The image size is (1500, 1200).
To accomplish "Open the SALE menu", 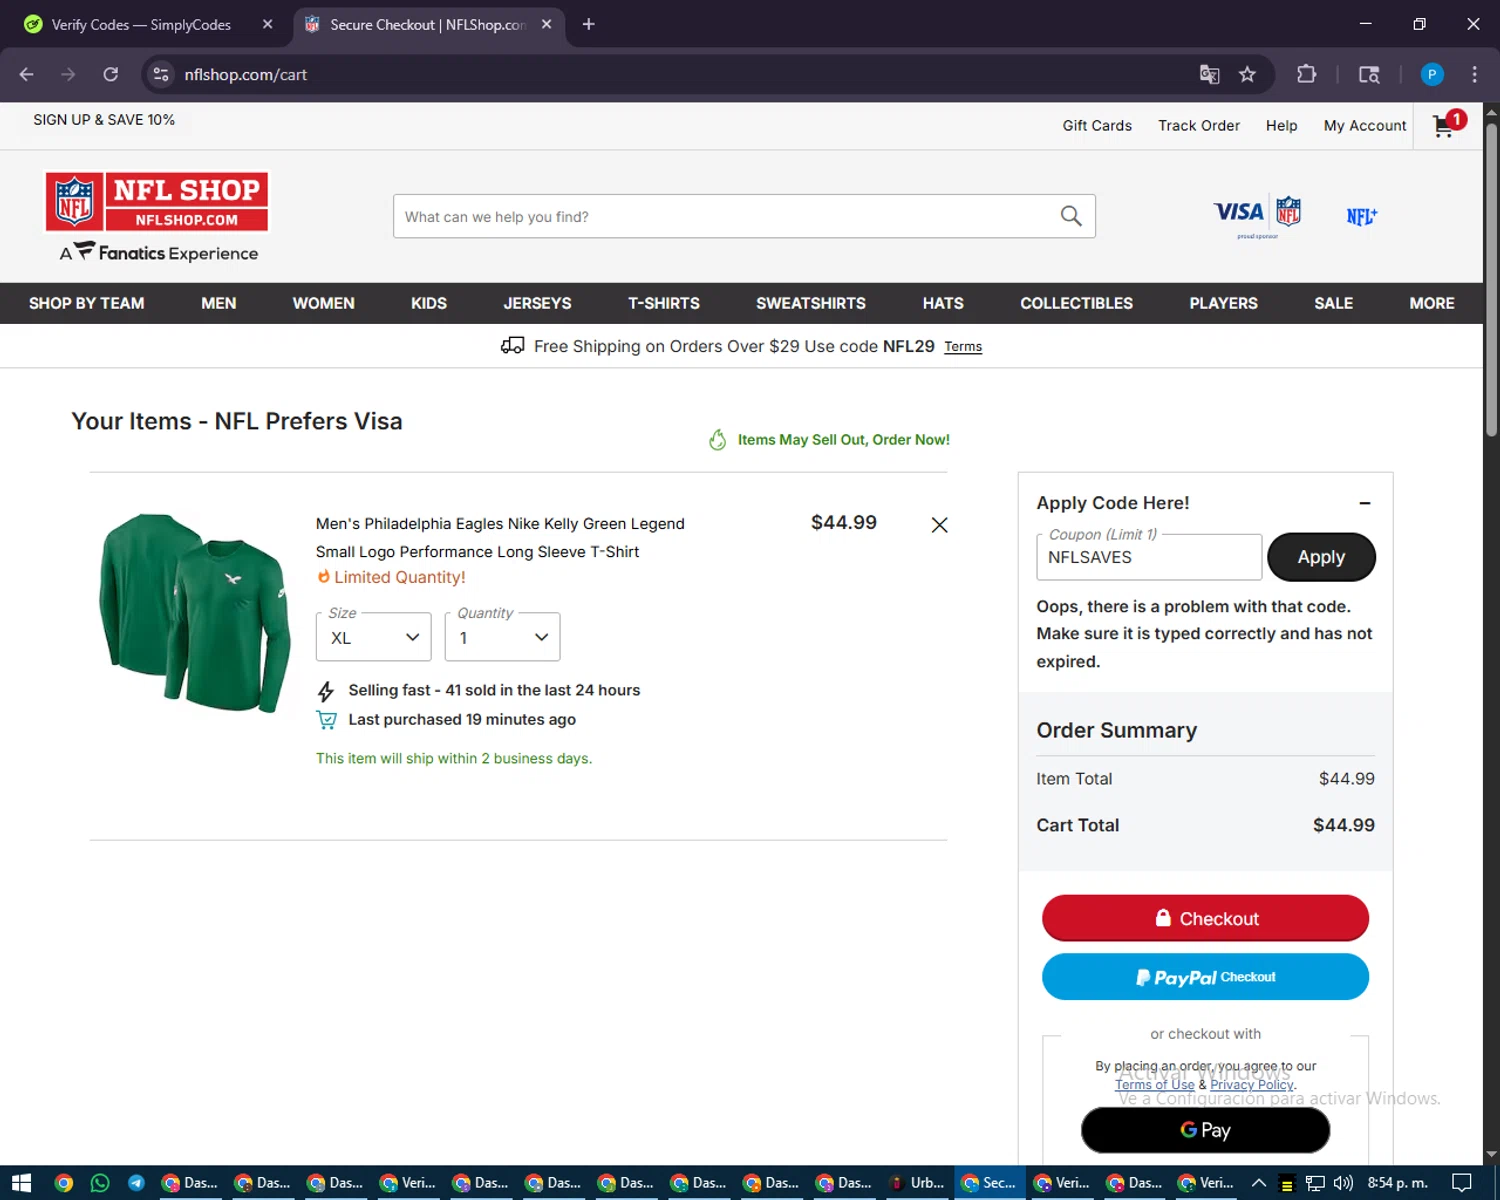I will (1333, 303).
